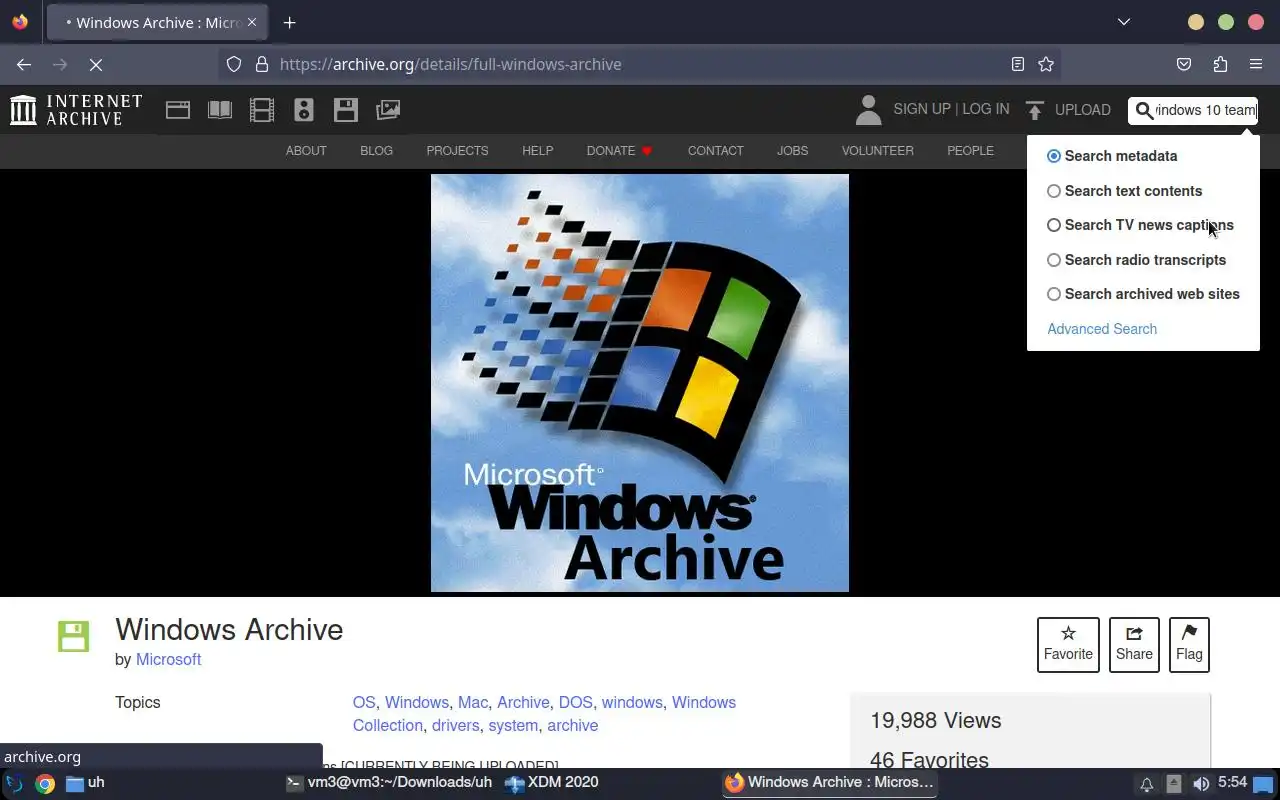Open the Video film strip icon
Image resolution: width=1280 pixels, height=800 pixels.
[x=262, y=110]
